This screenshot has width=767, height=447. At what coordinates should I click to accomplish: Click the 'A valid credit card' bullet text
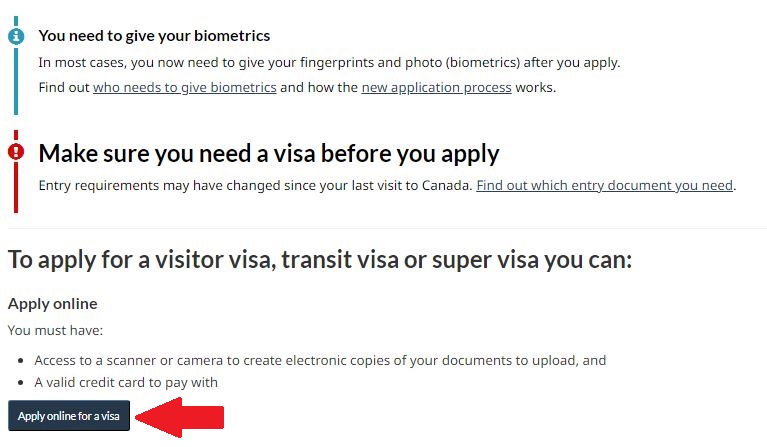pos(126,382)
